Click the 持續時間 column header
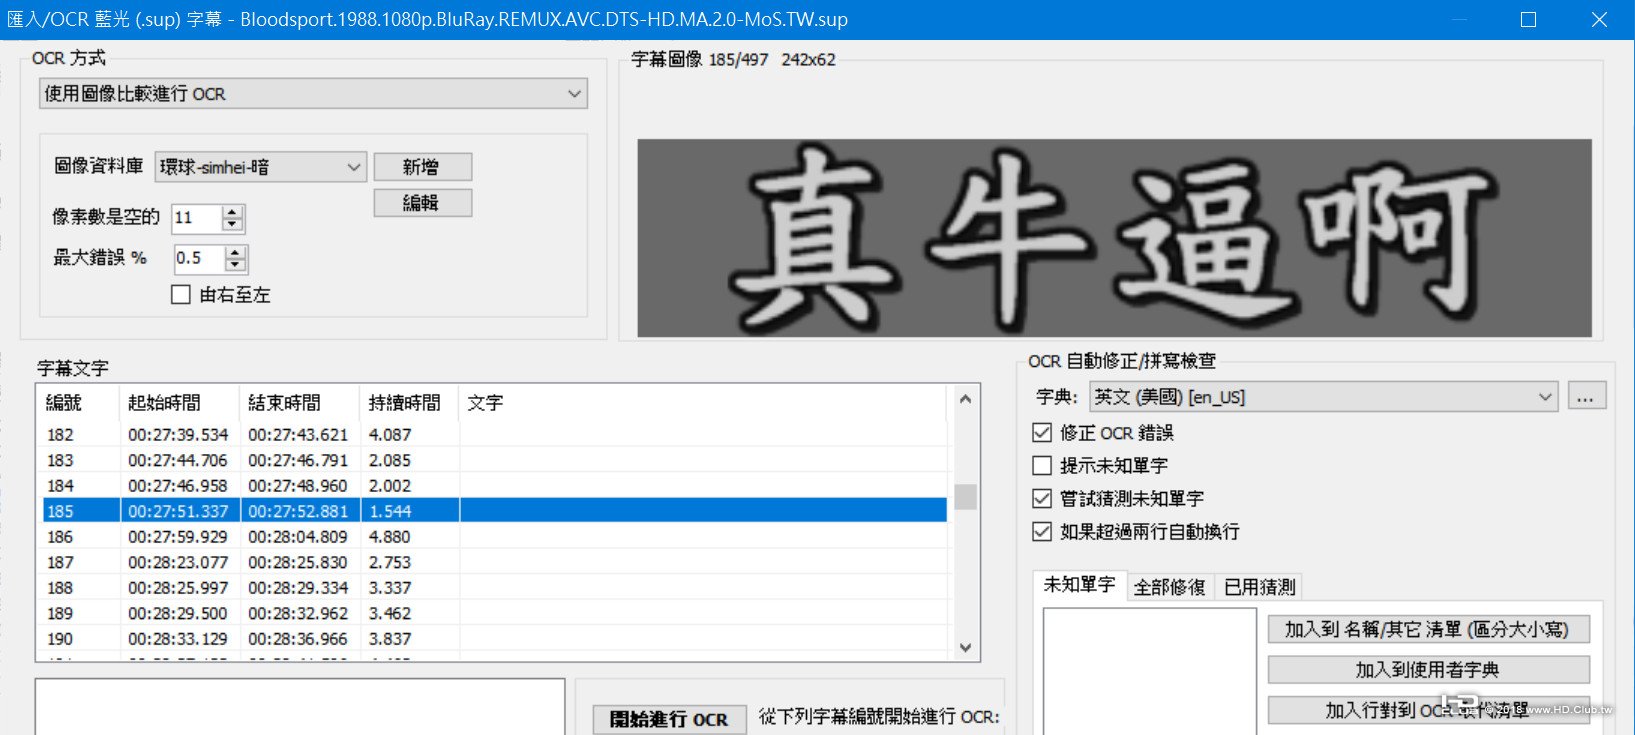The height and width of the screenshot is (735, 1635). tap(410, 403)
